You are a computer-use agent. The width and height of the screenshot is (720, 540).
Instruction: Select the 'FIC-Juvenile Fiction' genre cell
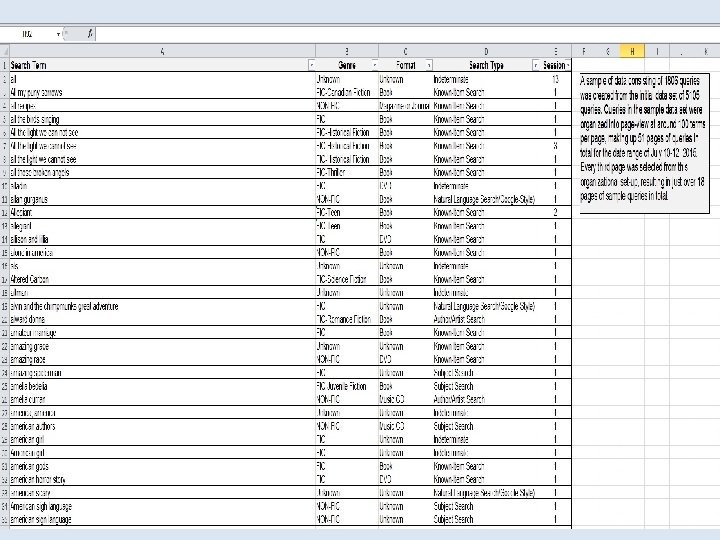pos(347,386)
